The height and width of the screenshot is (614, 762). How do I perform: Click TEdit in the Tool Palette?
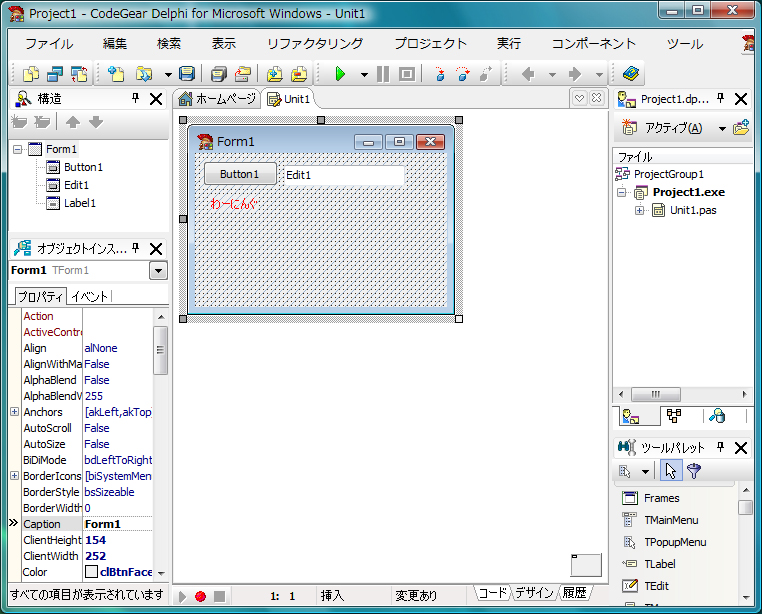click(656, 586)
